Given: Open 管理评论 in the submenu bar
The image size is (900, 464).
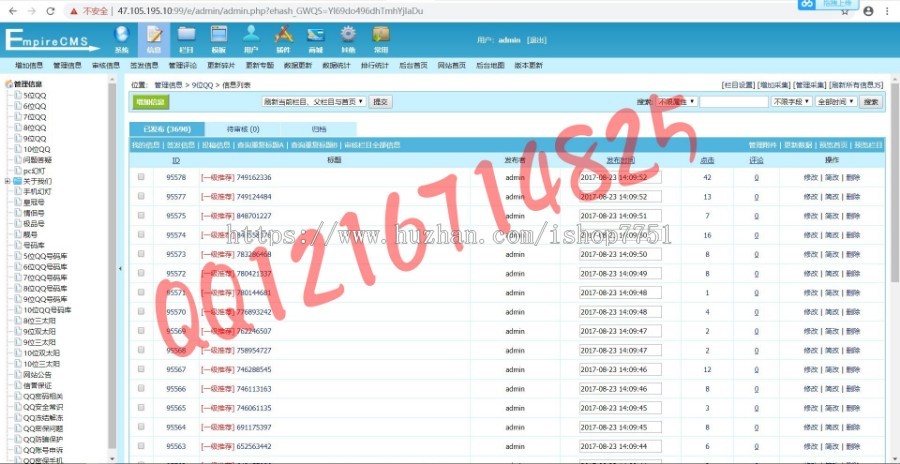Looking at the screenshot, I should tap(183, 65).
